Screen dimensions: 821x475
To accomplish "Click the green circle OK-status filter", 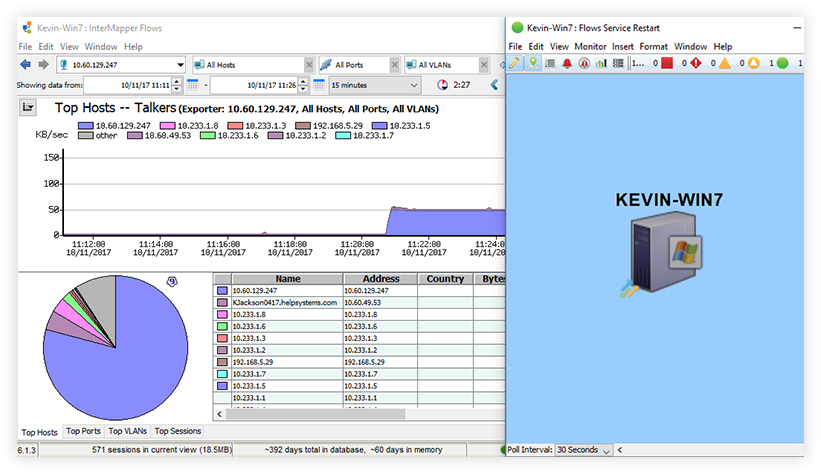I will click(782, 63).
